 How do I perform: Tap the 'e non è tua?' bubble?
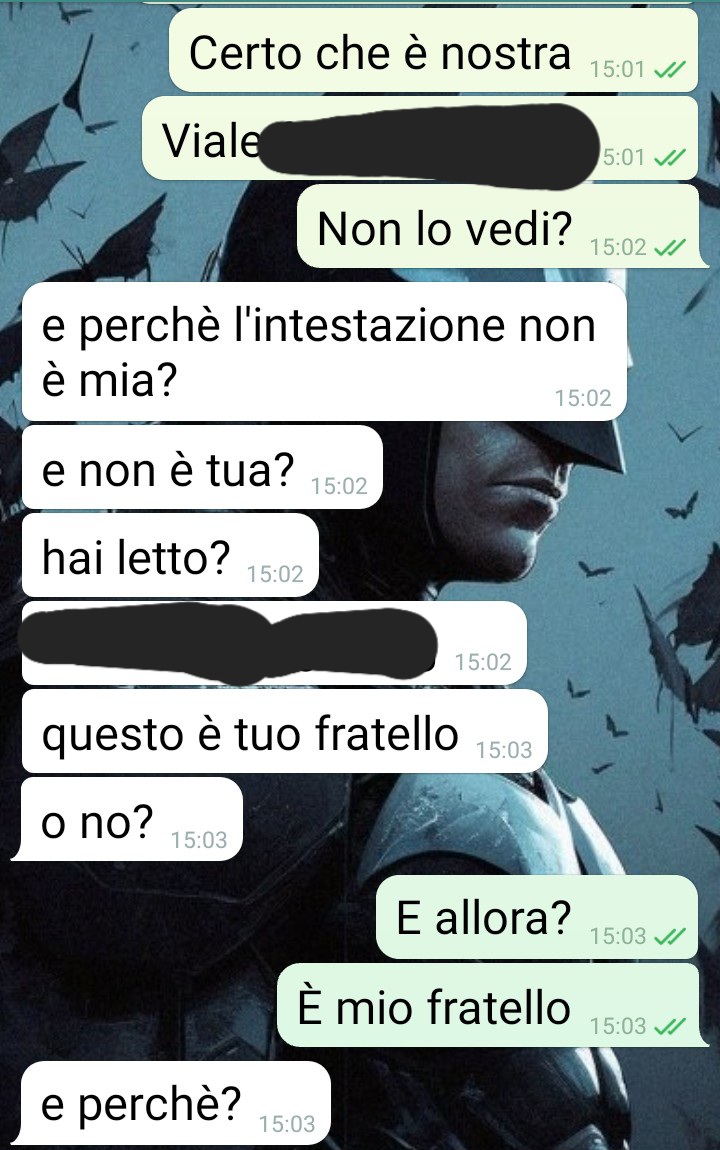tap(202, 467)
